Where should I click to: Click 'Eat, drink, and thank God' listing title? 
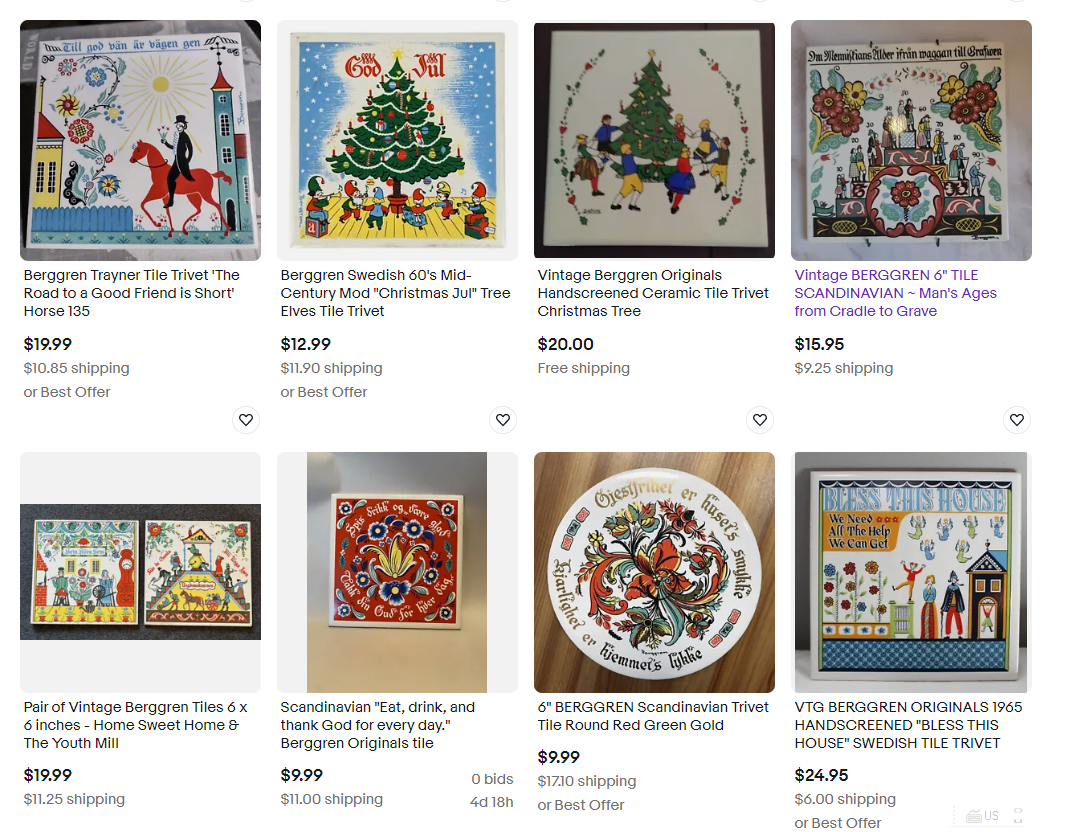(x=379, y=725)
